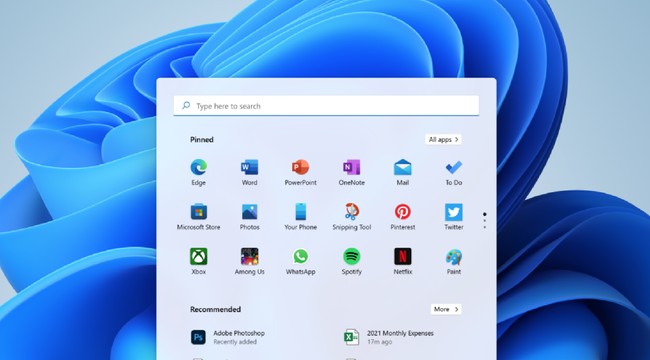Click the search magnifier icon
This screenshot has width=650, height=360.
point(186,105)
